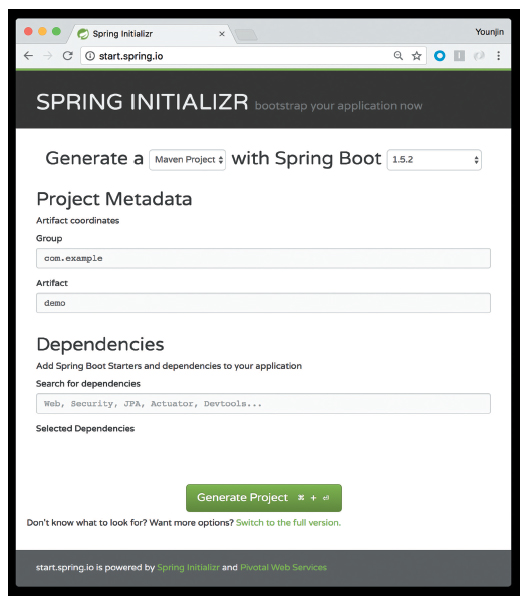Open the Spring Boot 1.5.2 version dropdown
The image size is (528, 607).
click(434, 159)
